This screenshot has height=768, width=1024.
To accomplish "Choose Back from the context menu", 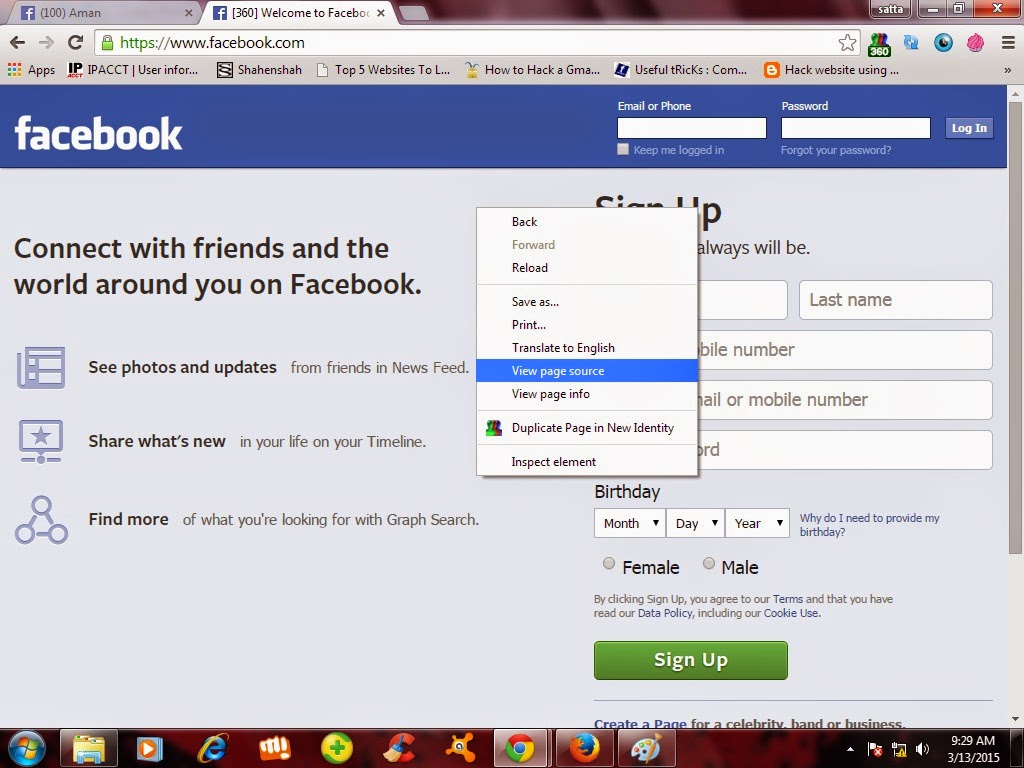I will pyautogui.click(x=587, y=222).
